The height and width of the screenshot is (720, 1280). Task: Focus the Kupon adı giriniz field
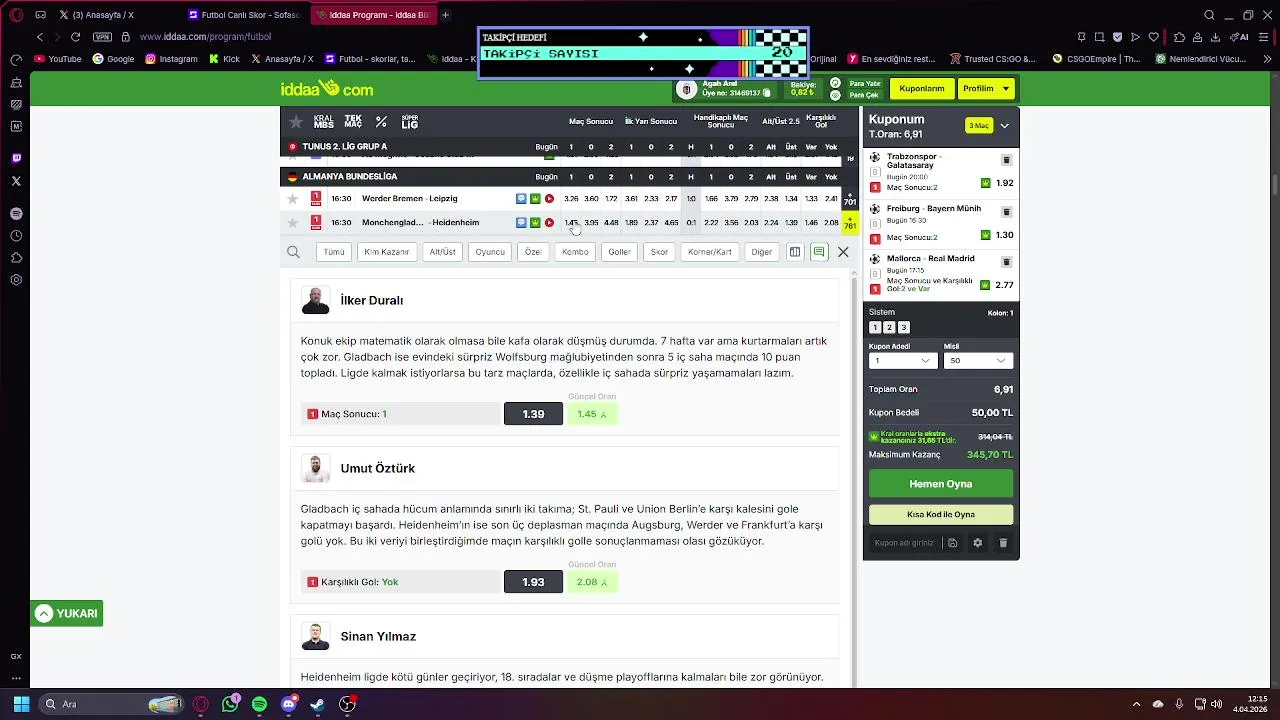pyautogui.click(x=906, y=543)
